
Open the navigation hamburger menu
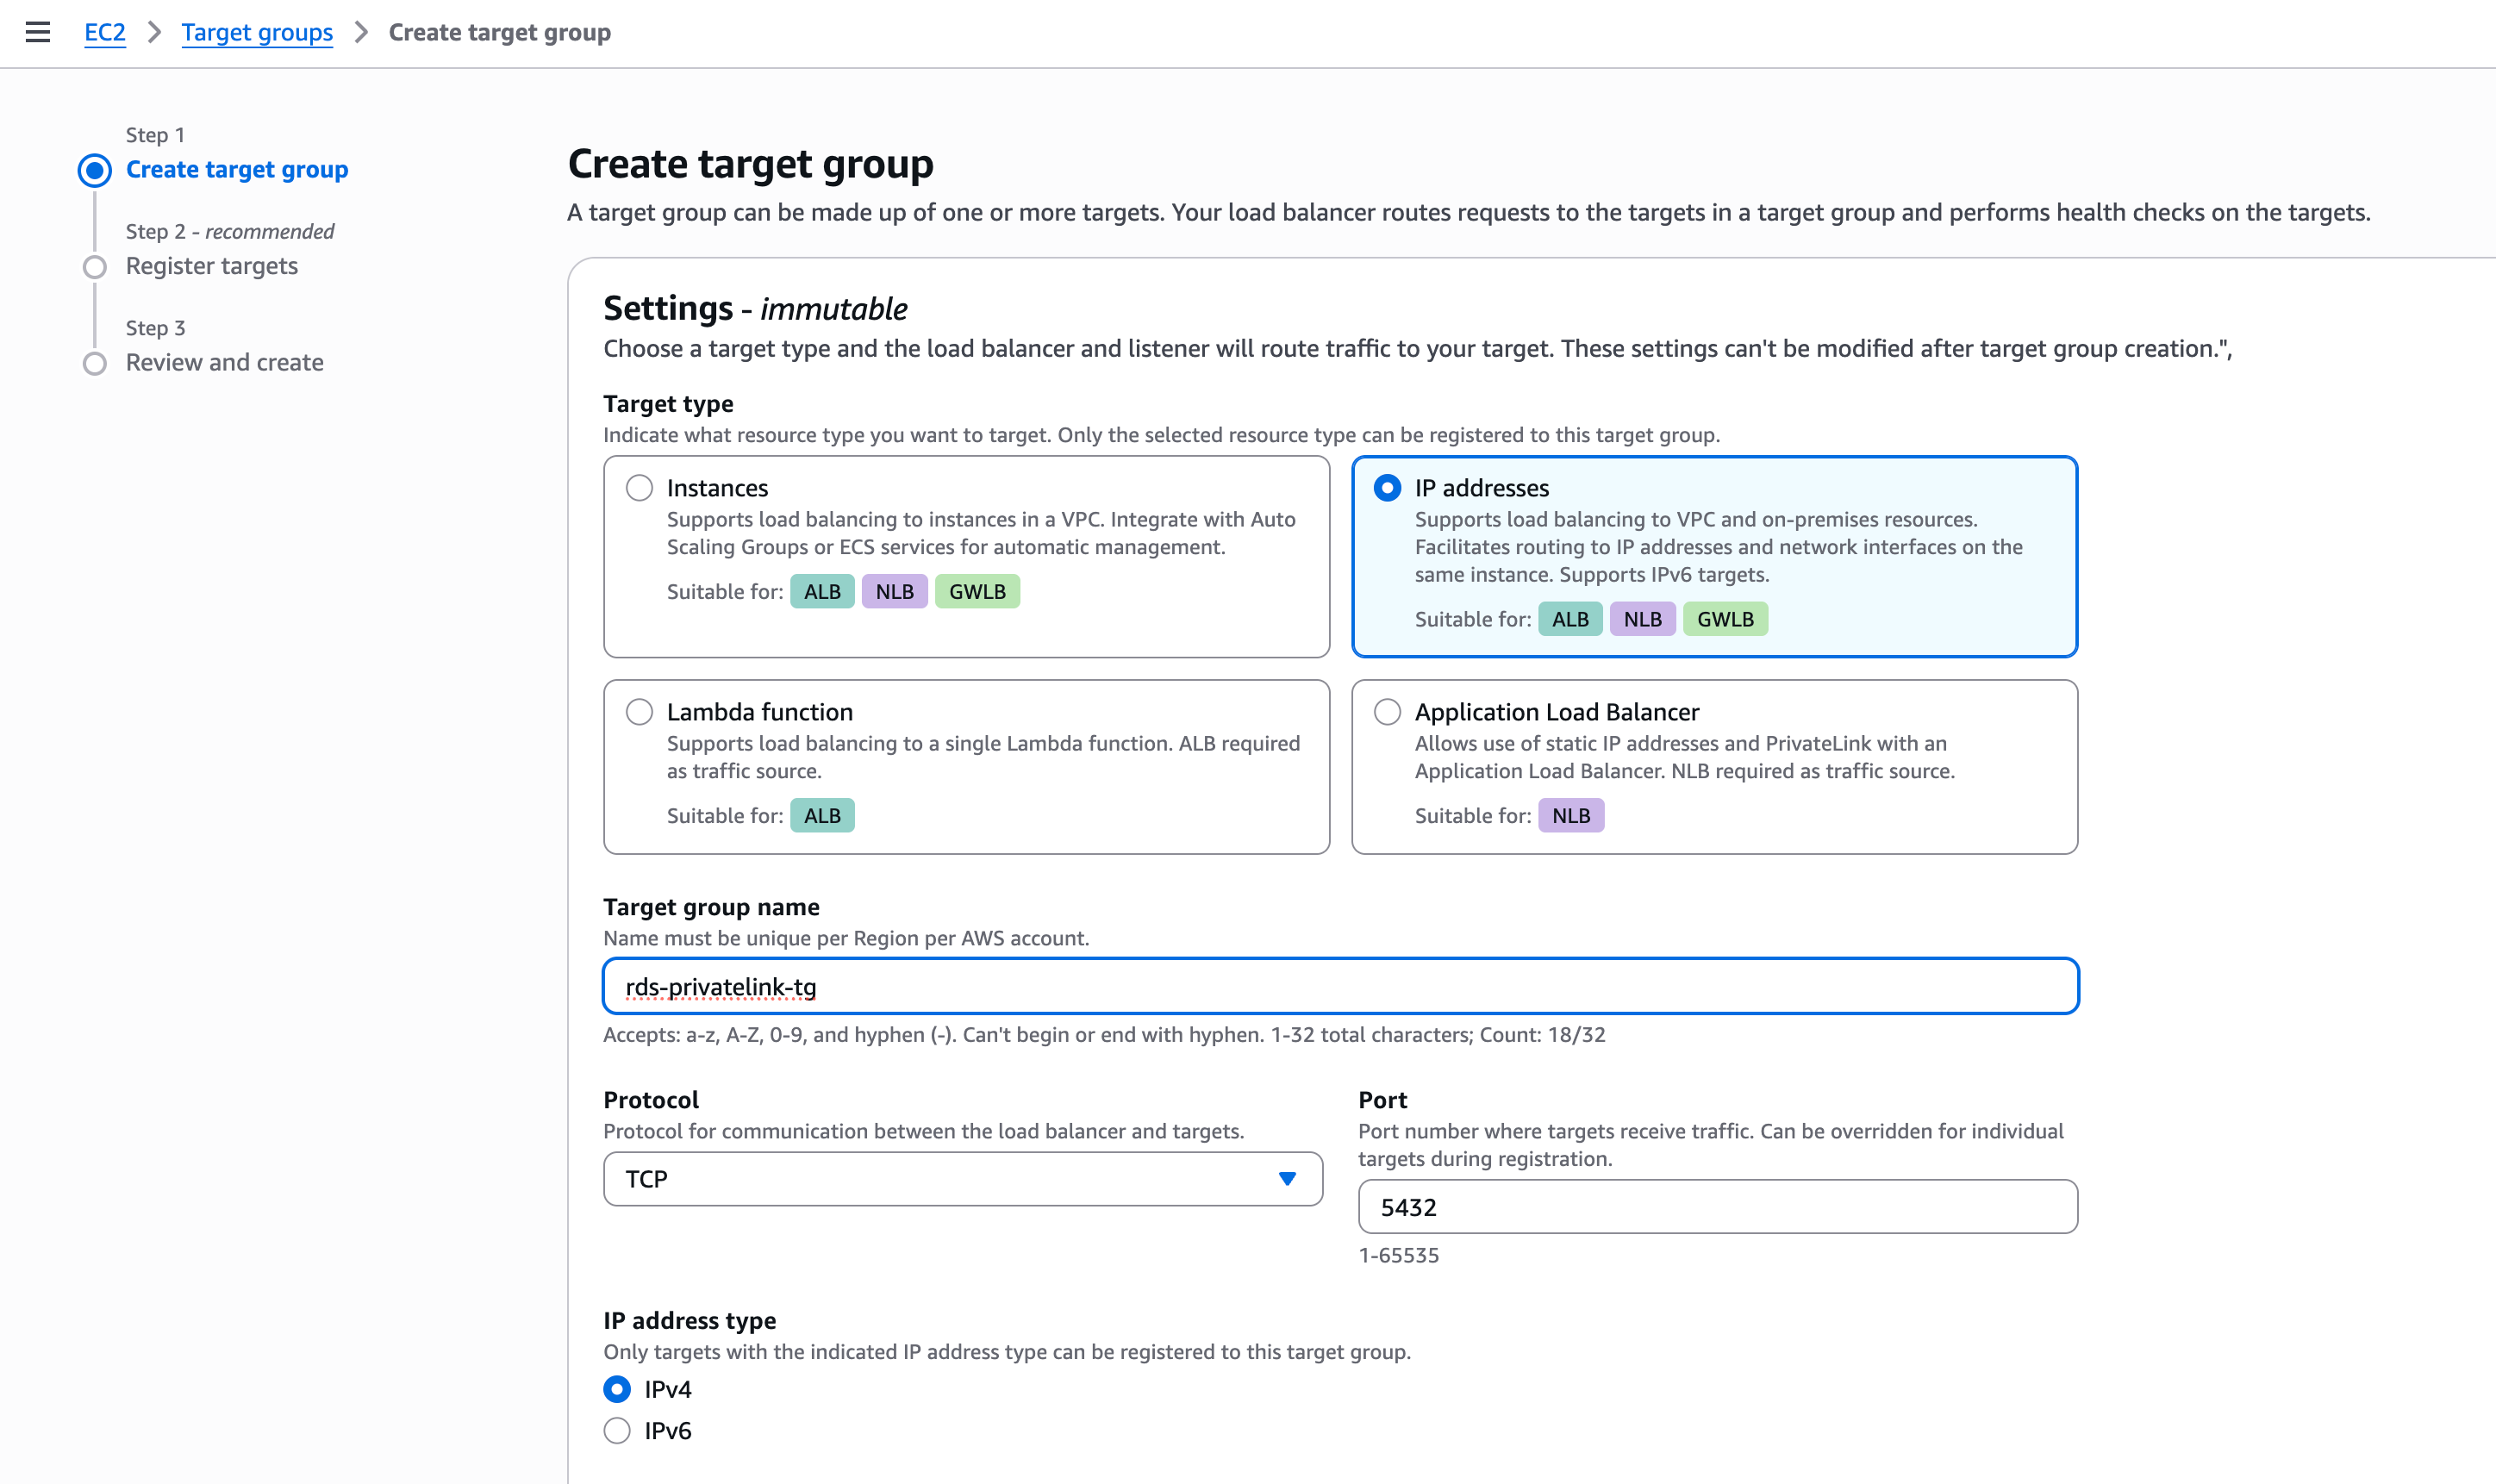[38, 32]
